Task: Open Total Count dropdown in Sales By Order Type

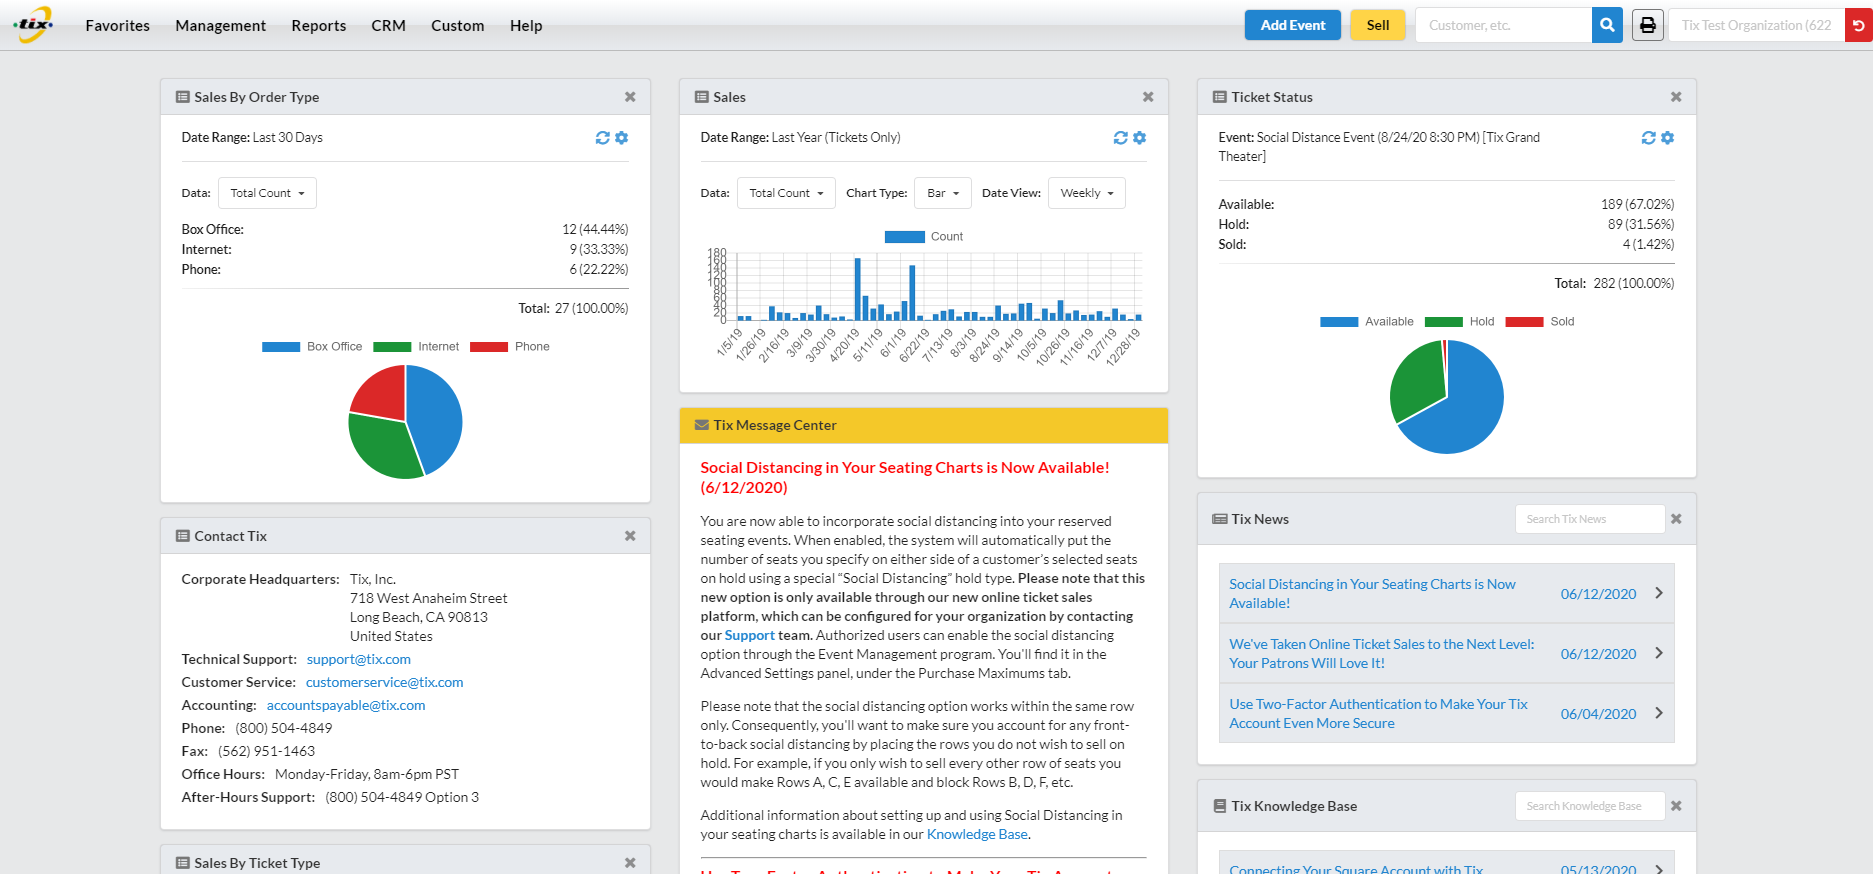Action: coord(267,193)
